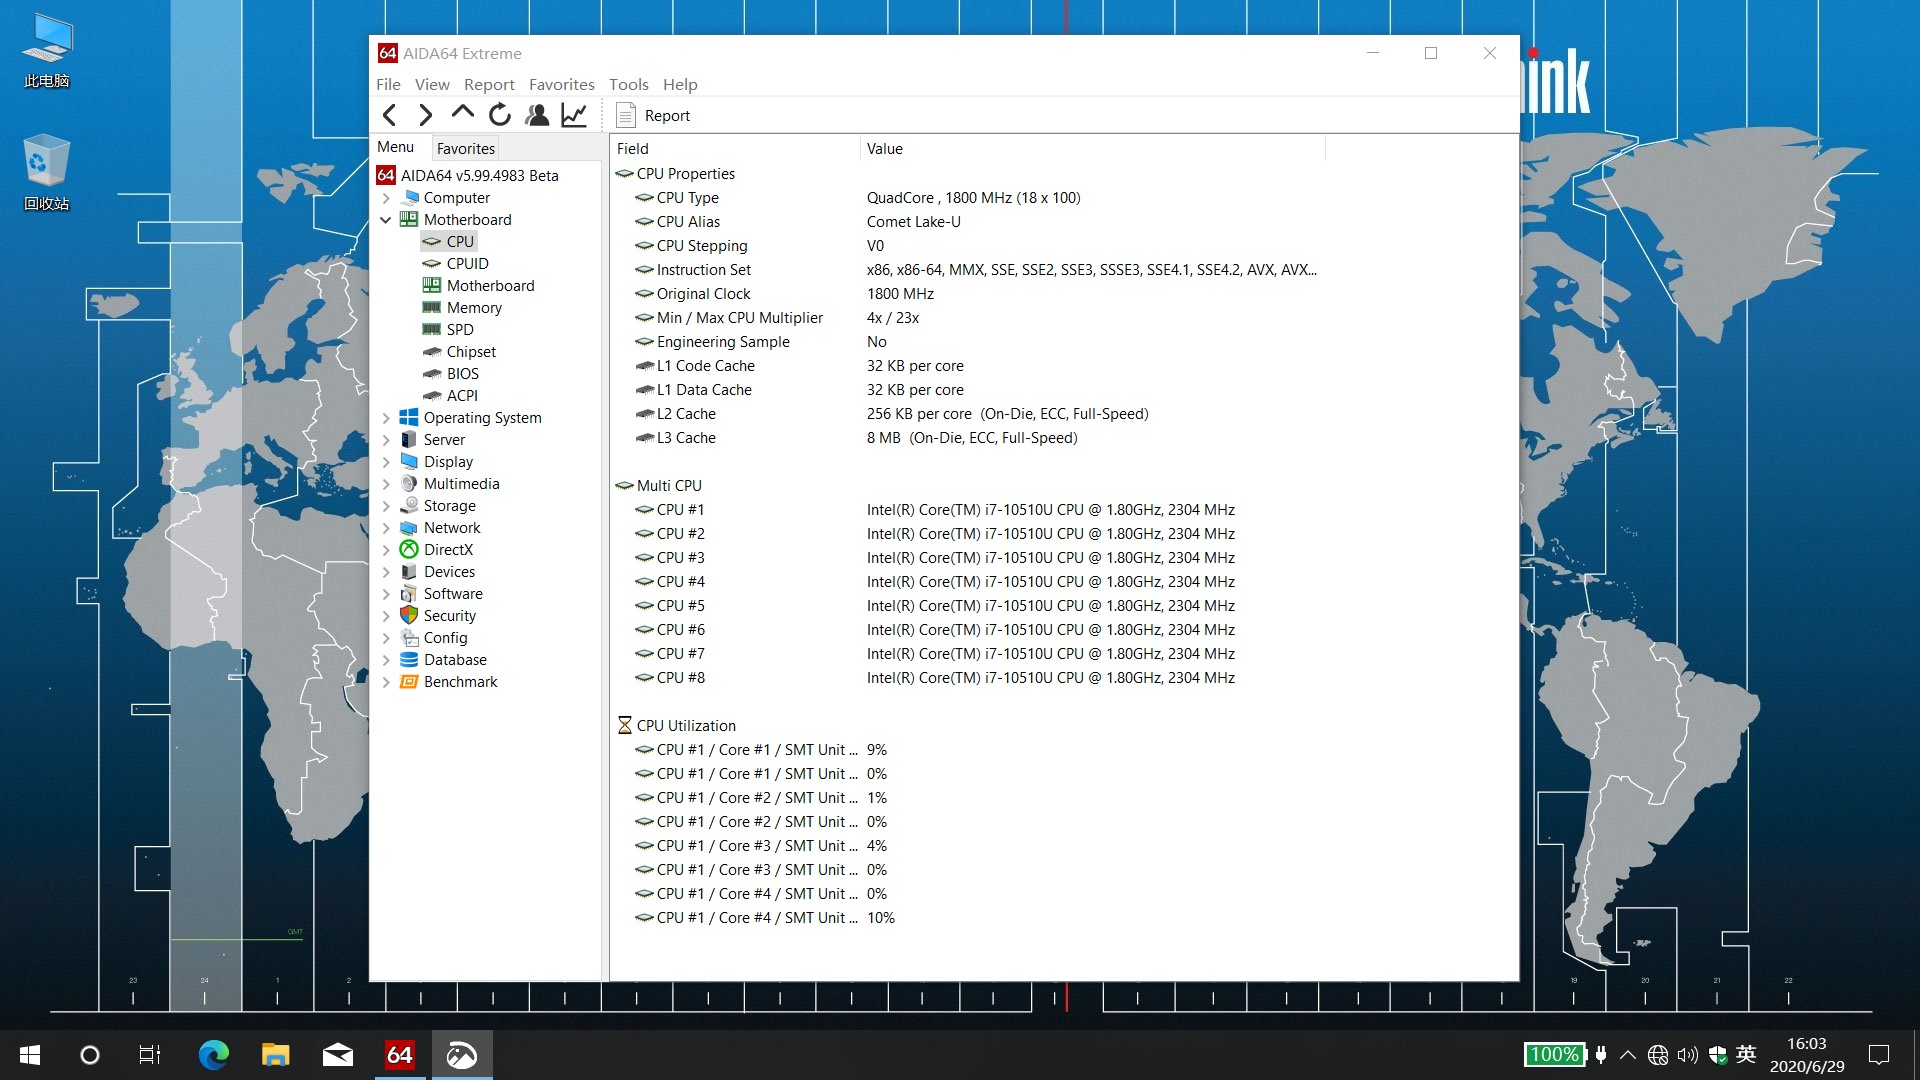Open File Explorer from taskbar
This screenshot has height=1080, width=1920.
tap(275, 1055)
